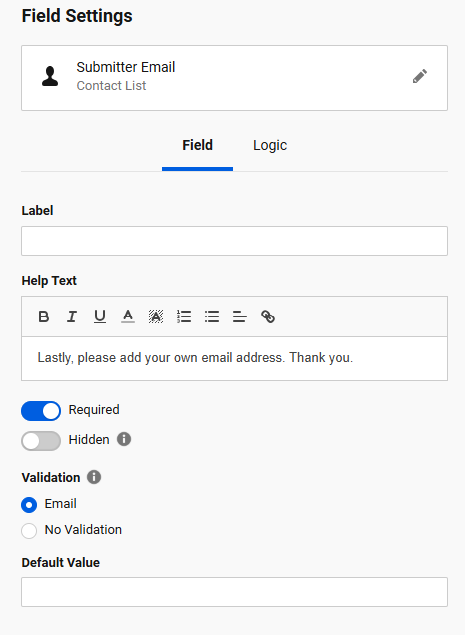Choose No Validation option
The image size is (465, 635).
(x=29, y=531)
